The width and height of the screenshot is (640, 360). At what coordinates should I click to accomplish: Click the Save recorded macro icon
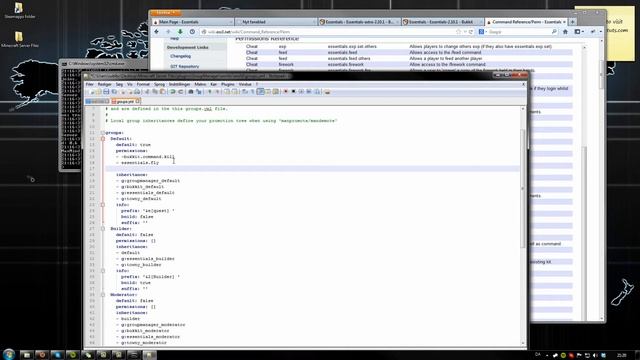tap(317, 91)
